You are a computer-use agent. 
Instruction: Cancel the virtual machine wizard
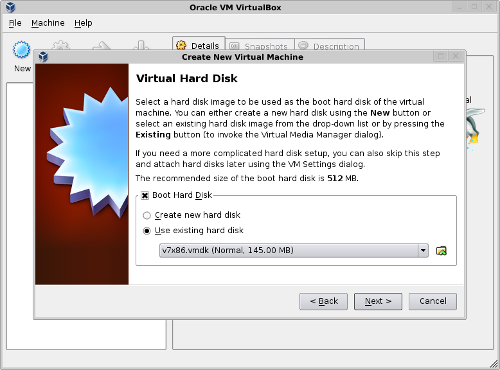(x=433, y=301)
